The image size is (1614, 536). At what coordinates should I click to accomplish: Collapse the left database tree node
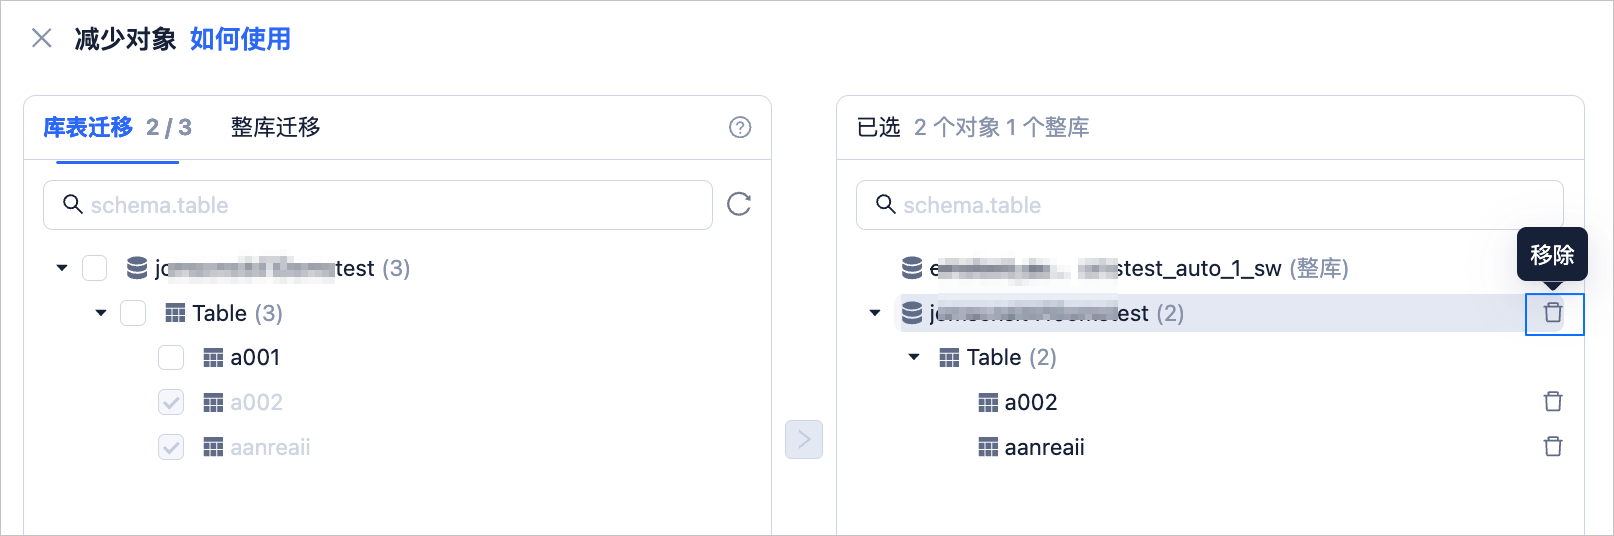62,268
